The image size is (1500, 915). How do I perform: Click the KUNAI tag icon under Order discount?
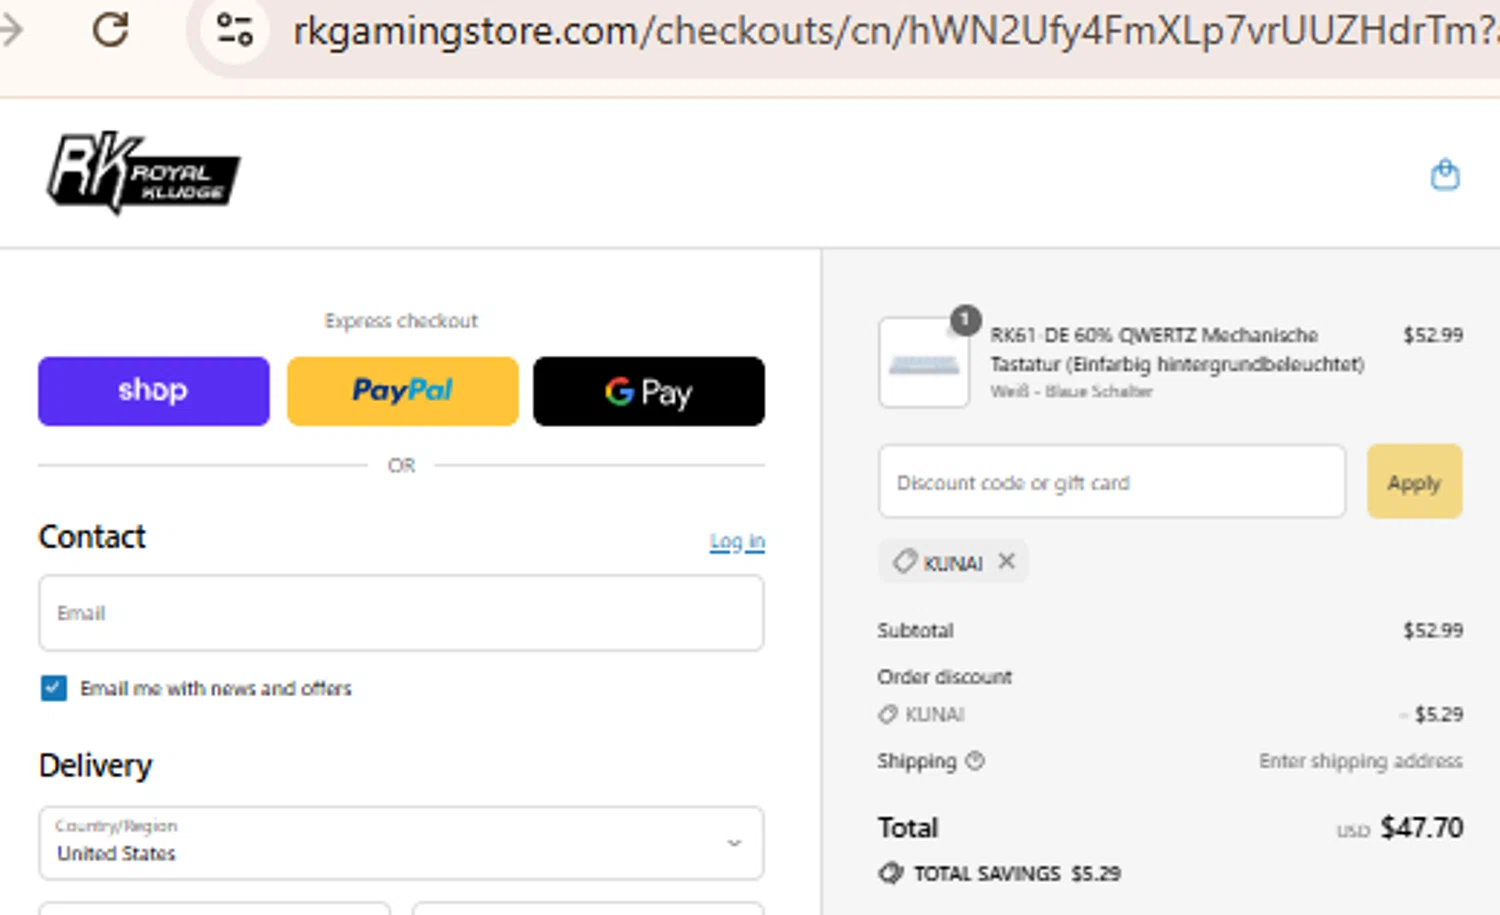(x=887, y=714)
